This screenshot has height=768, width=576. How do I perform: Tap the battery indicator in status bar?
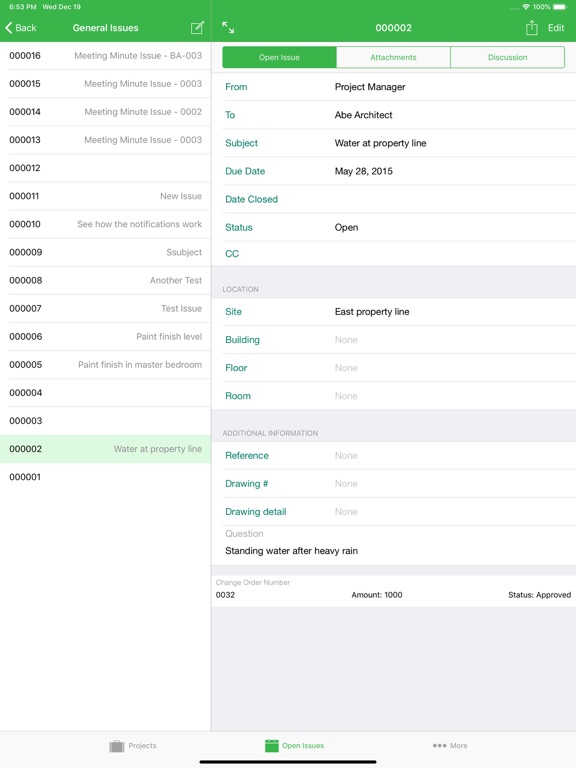point(560,7)
